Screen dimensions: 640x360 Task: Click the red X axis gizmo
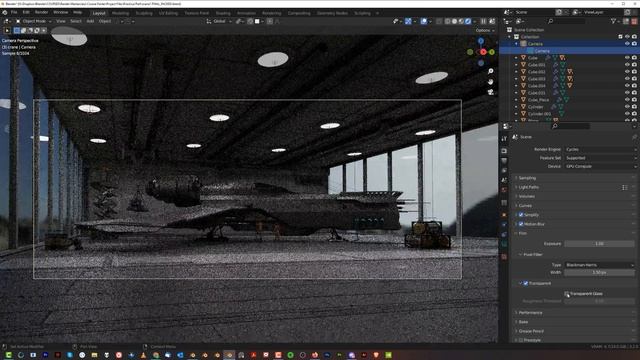pyautogui.click(x=484, y=52)
